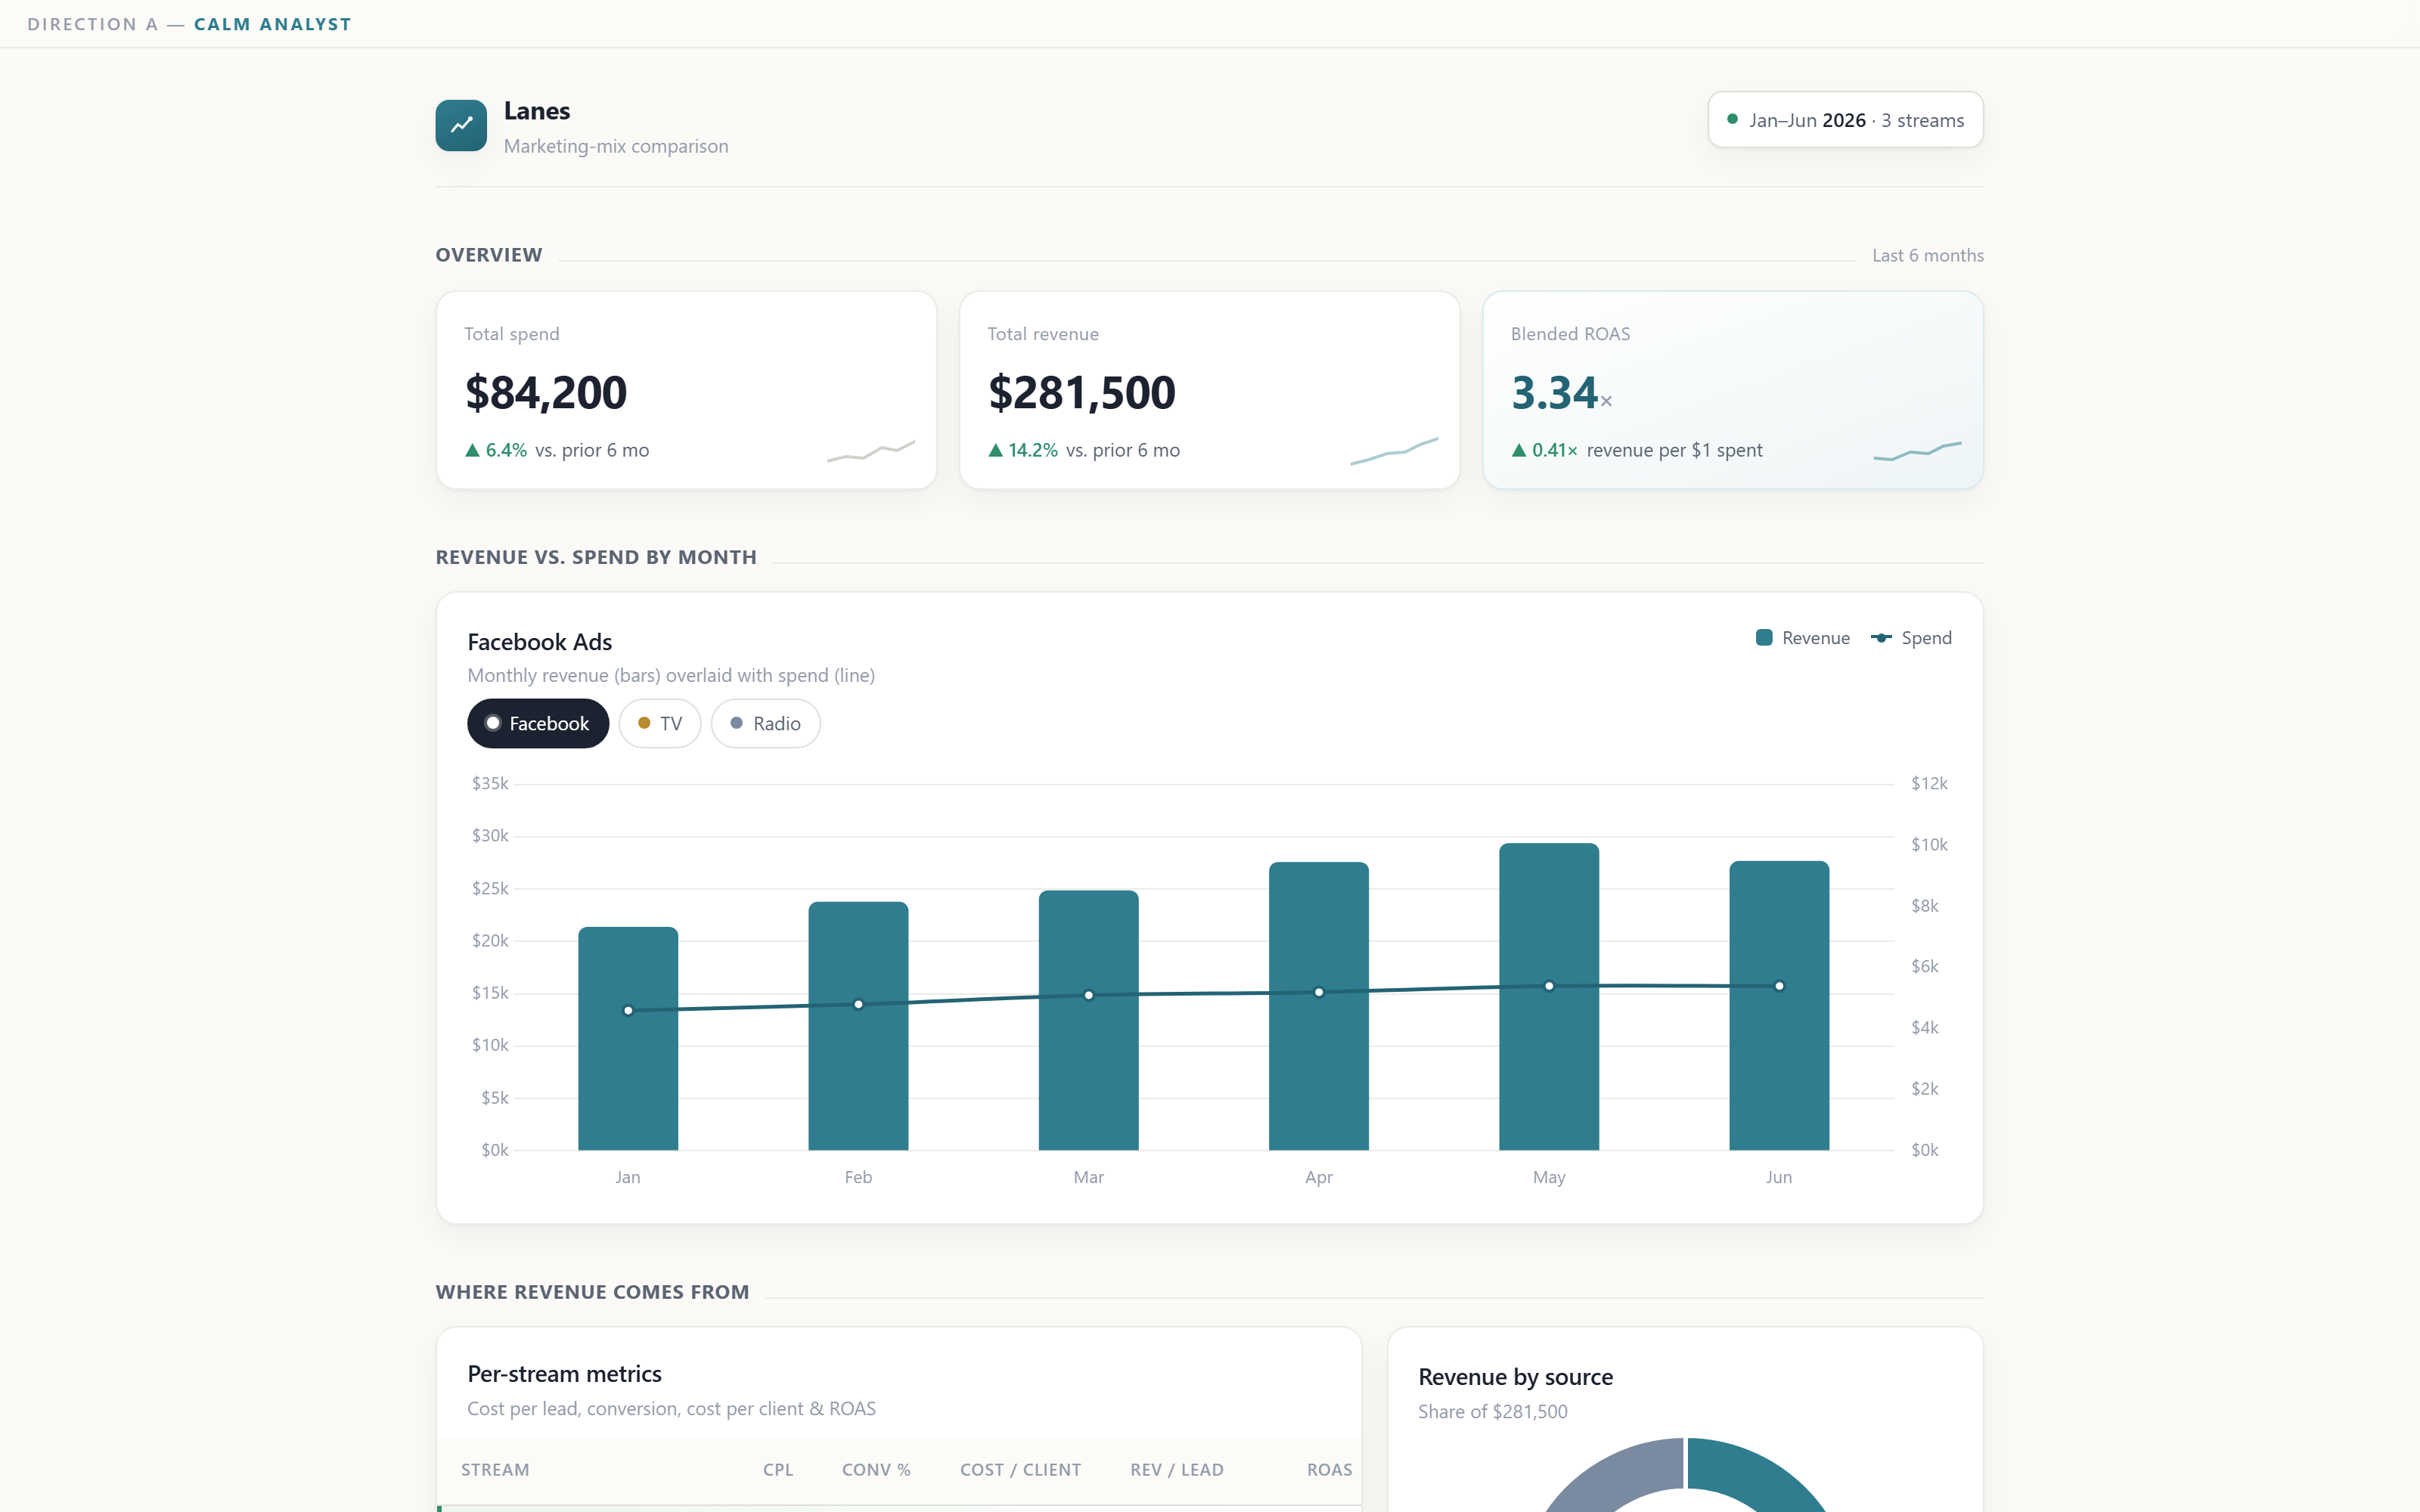Click the May spend data point

[x=1549, y=986]
